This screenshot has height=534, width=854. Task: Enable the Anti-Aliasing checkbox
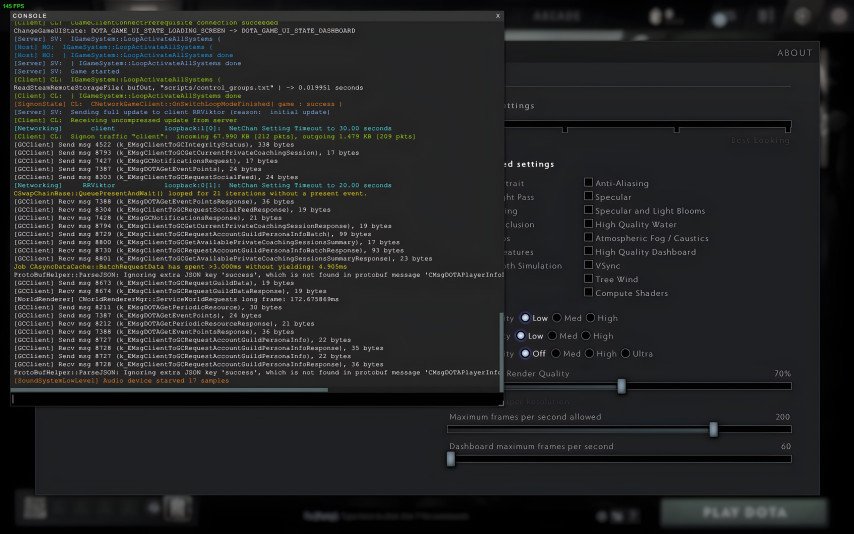click(x=589, y=183)
